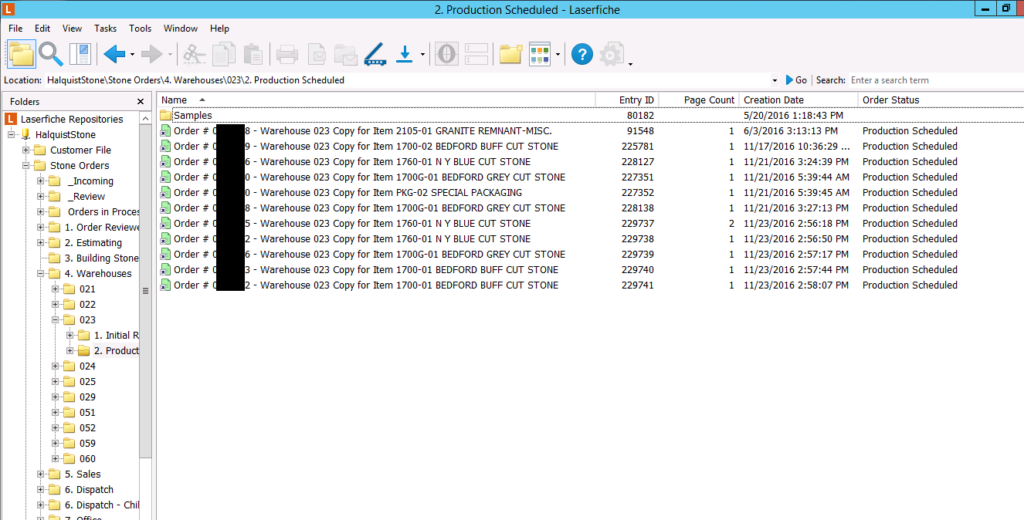Click the fields metadata toolbar icon
This screenshot has width=1024, height=520.
477,54
